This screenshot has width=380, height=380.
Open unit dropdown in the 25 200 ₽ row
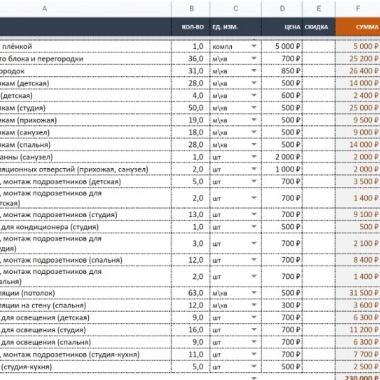[254, 58]
